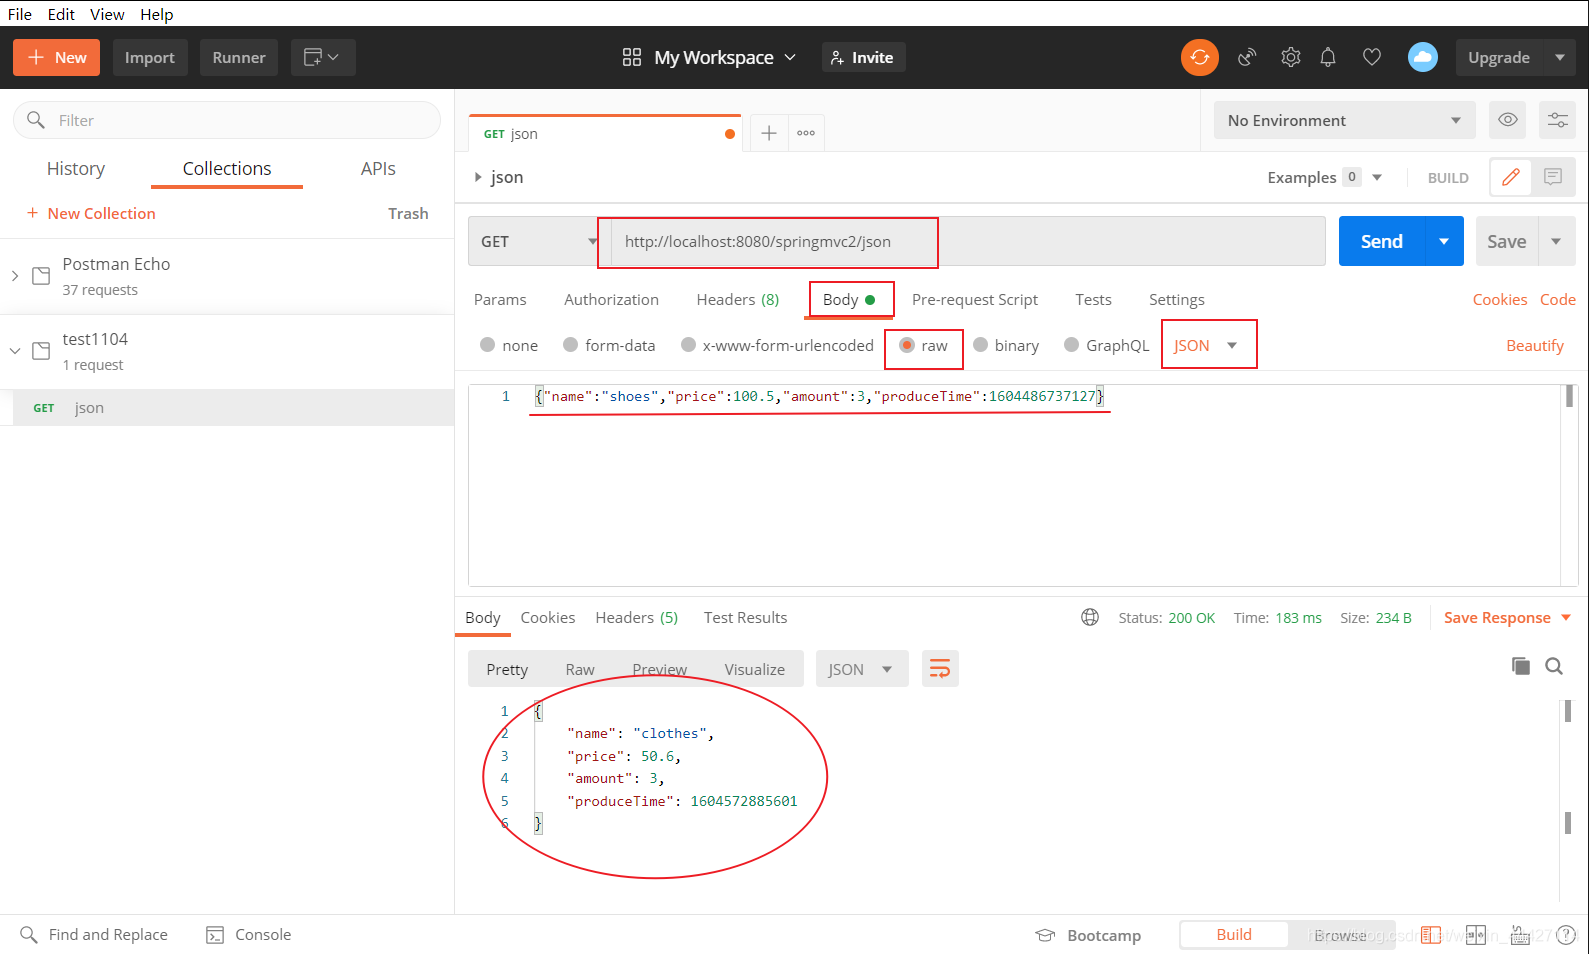Click the Send button
Viewport: 1589px width, 954px height.
(x=1382, y=241)
